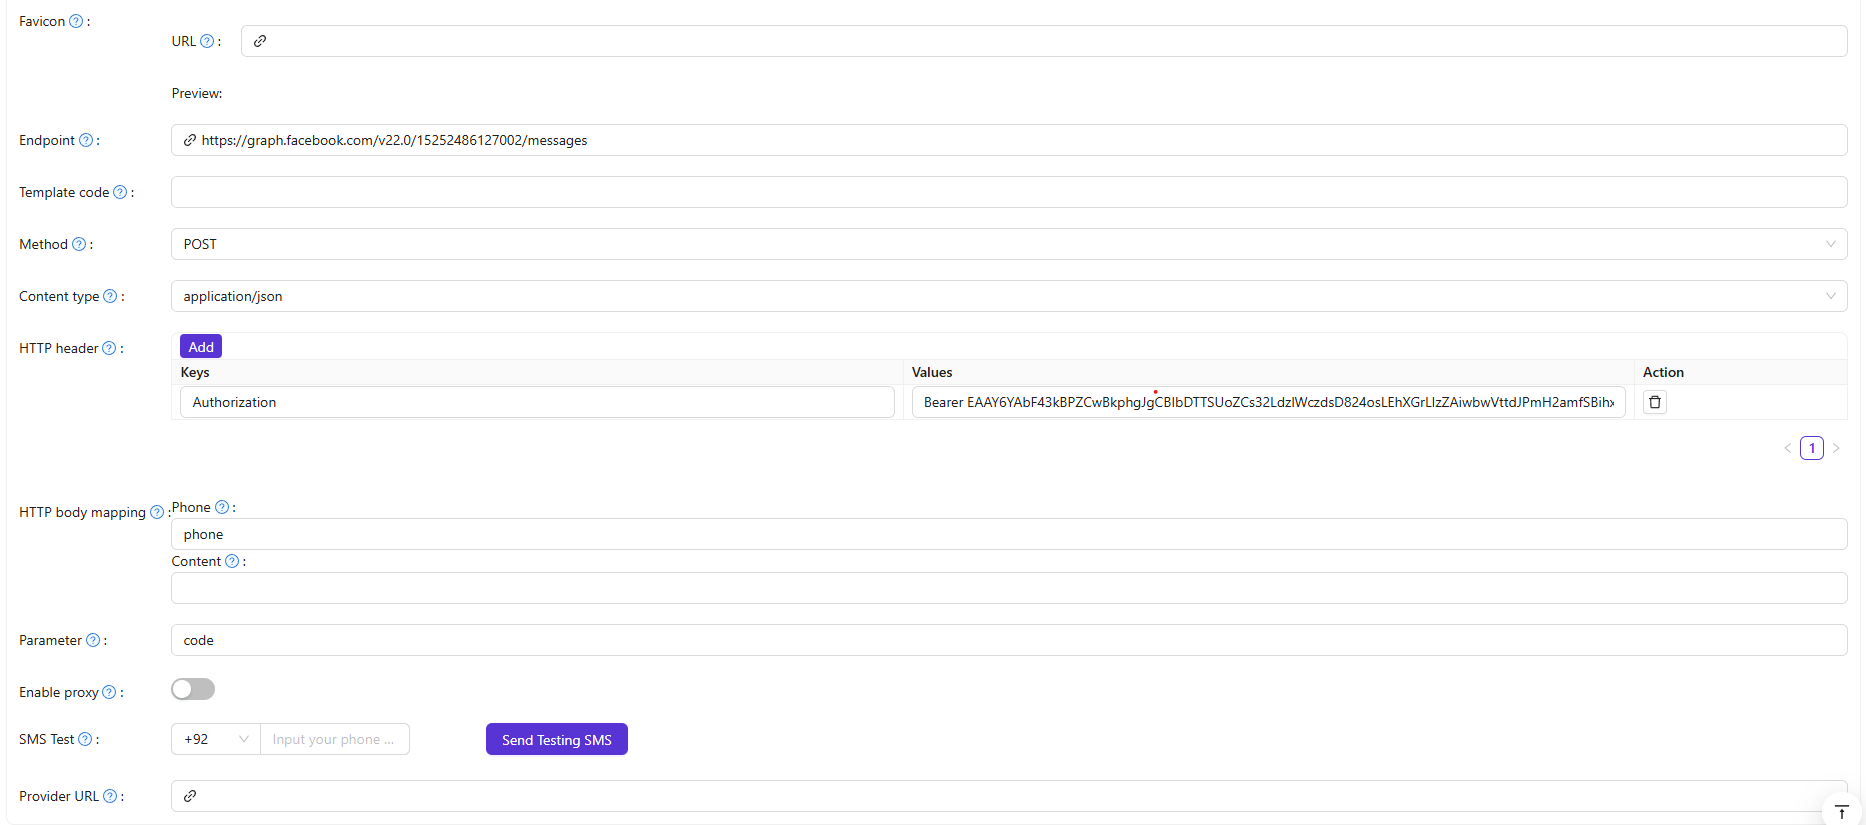The image size is (1866, 825).
Task: Toggle the Enable proxy switch
Action: click(193, 689)
